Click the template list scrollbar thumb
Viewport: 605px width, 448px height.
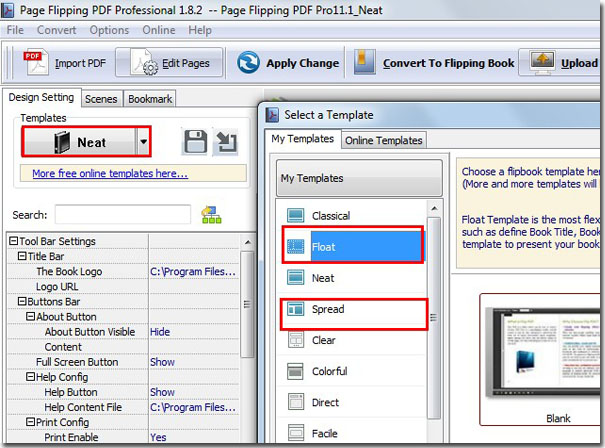(x=434, y=318)
